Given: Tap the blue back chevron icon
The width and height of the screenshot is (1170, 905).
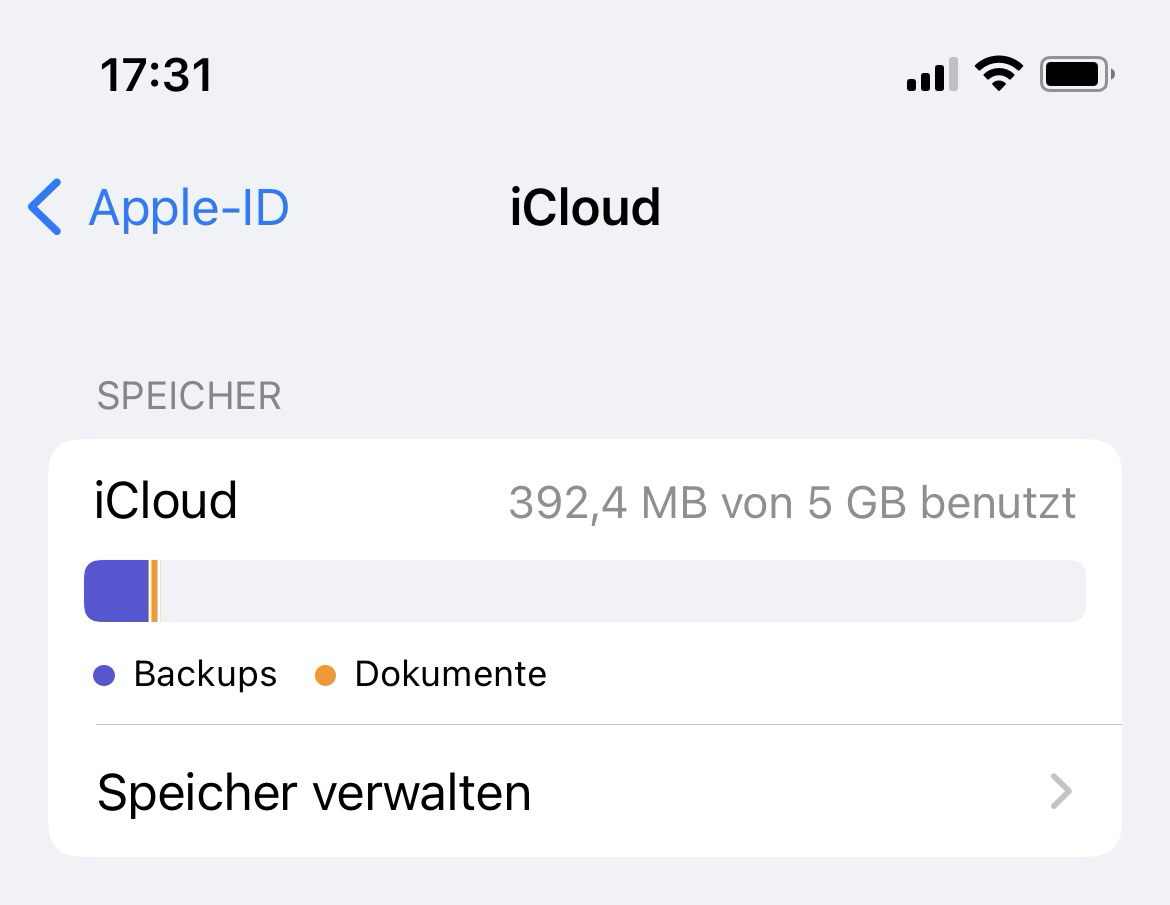Looking at the screenshot, I should (45, 207).
